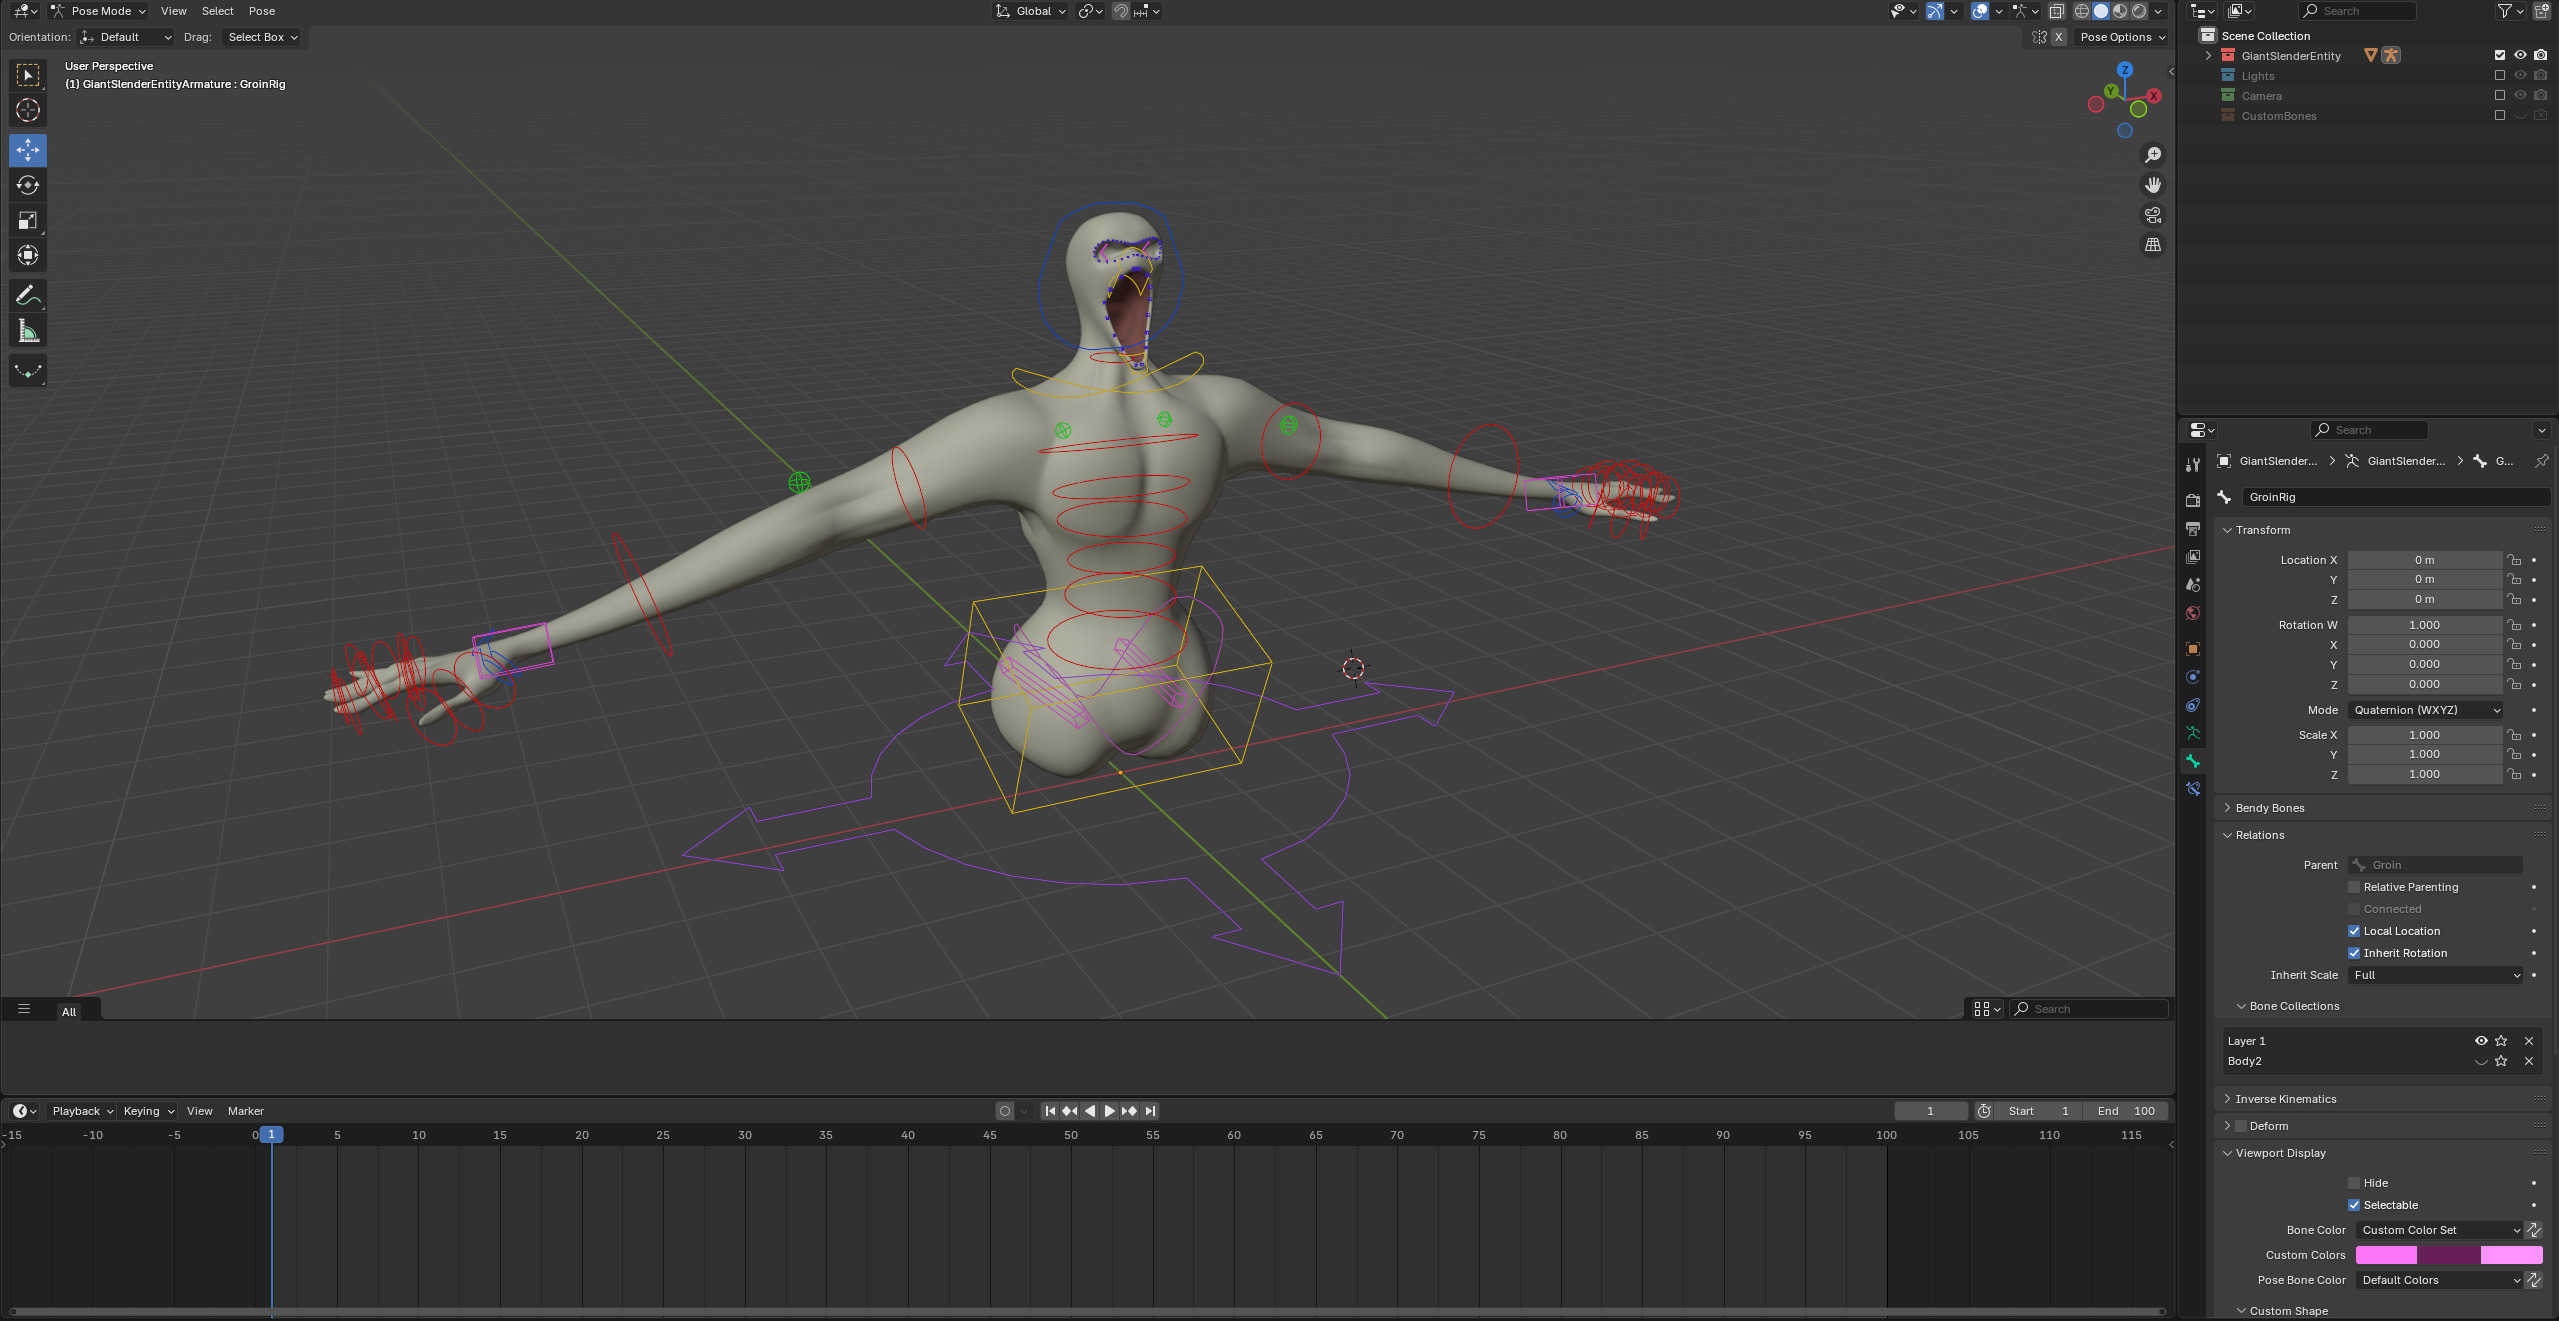Open the Inherit Scale Full dropdown
The height and width of the screenshot is (1321, 2559).
[2436, 975]
